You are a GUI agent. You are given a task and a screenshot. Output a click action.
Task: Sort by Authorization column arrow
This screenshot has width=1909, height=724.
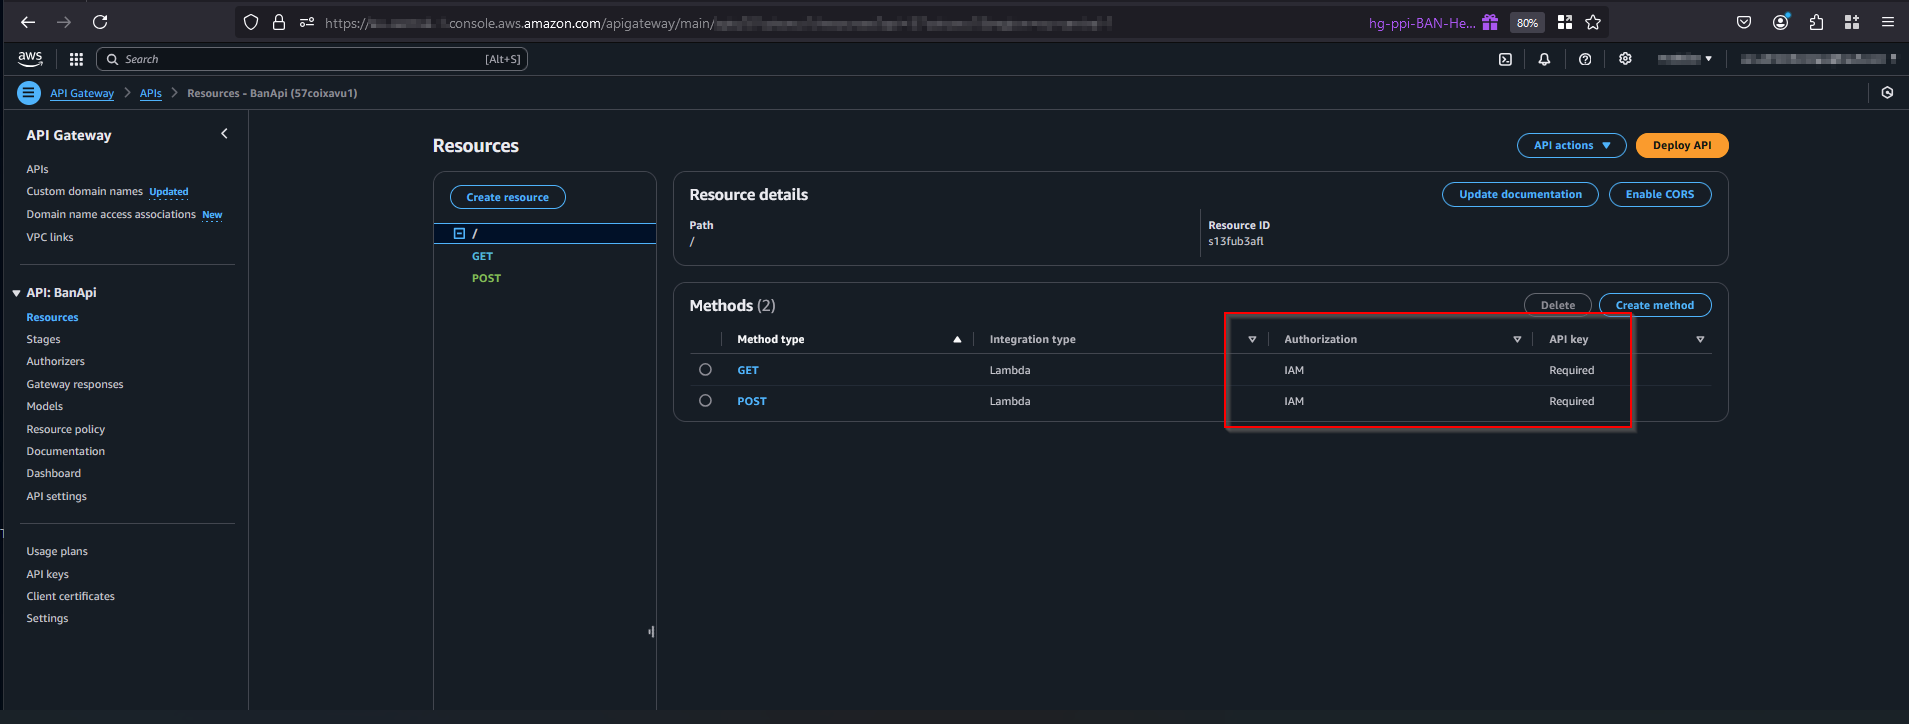click(x=1517, y=339)
